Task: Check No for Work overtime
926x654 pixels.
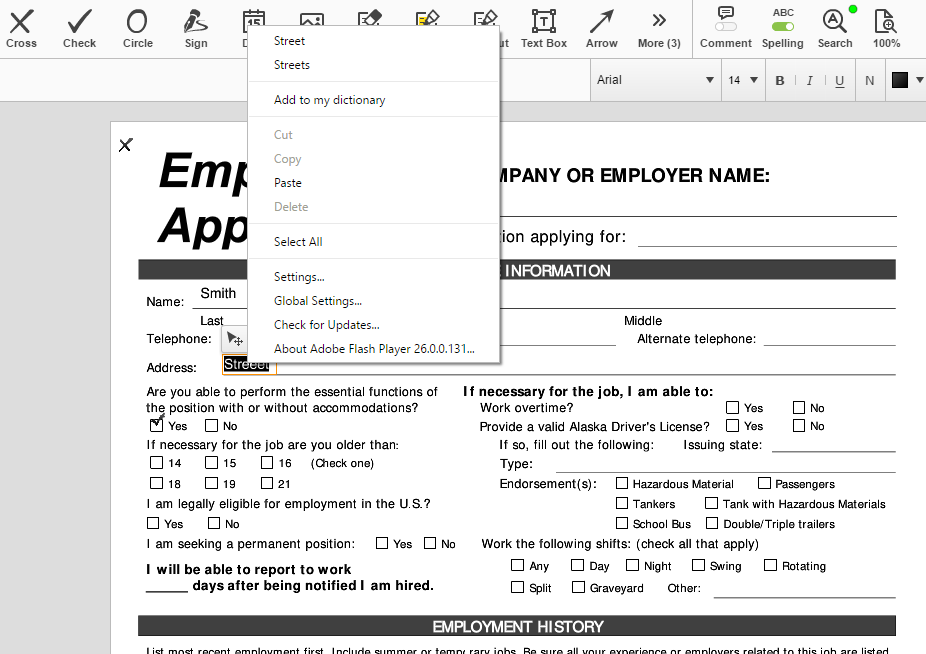Action: [x=799, y=407]
